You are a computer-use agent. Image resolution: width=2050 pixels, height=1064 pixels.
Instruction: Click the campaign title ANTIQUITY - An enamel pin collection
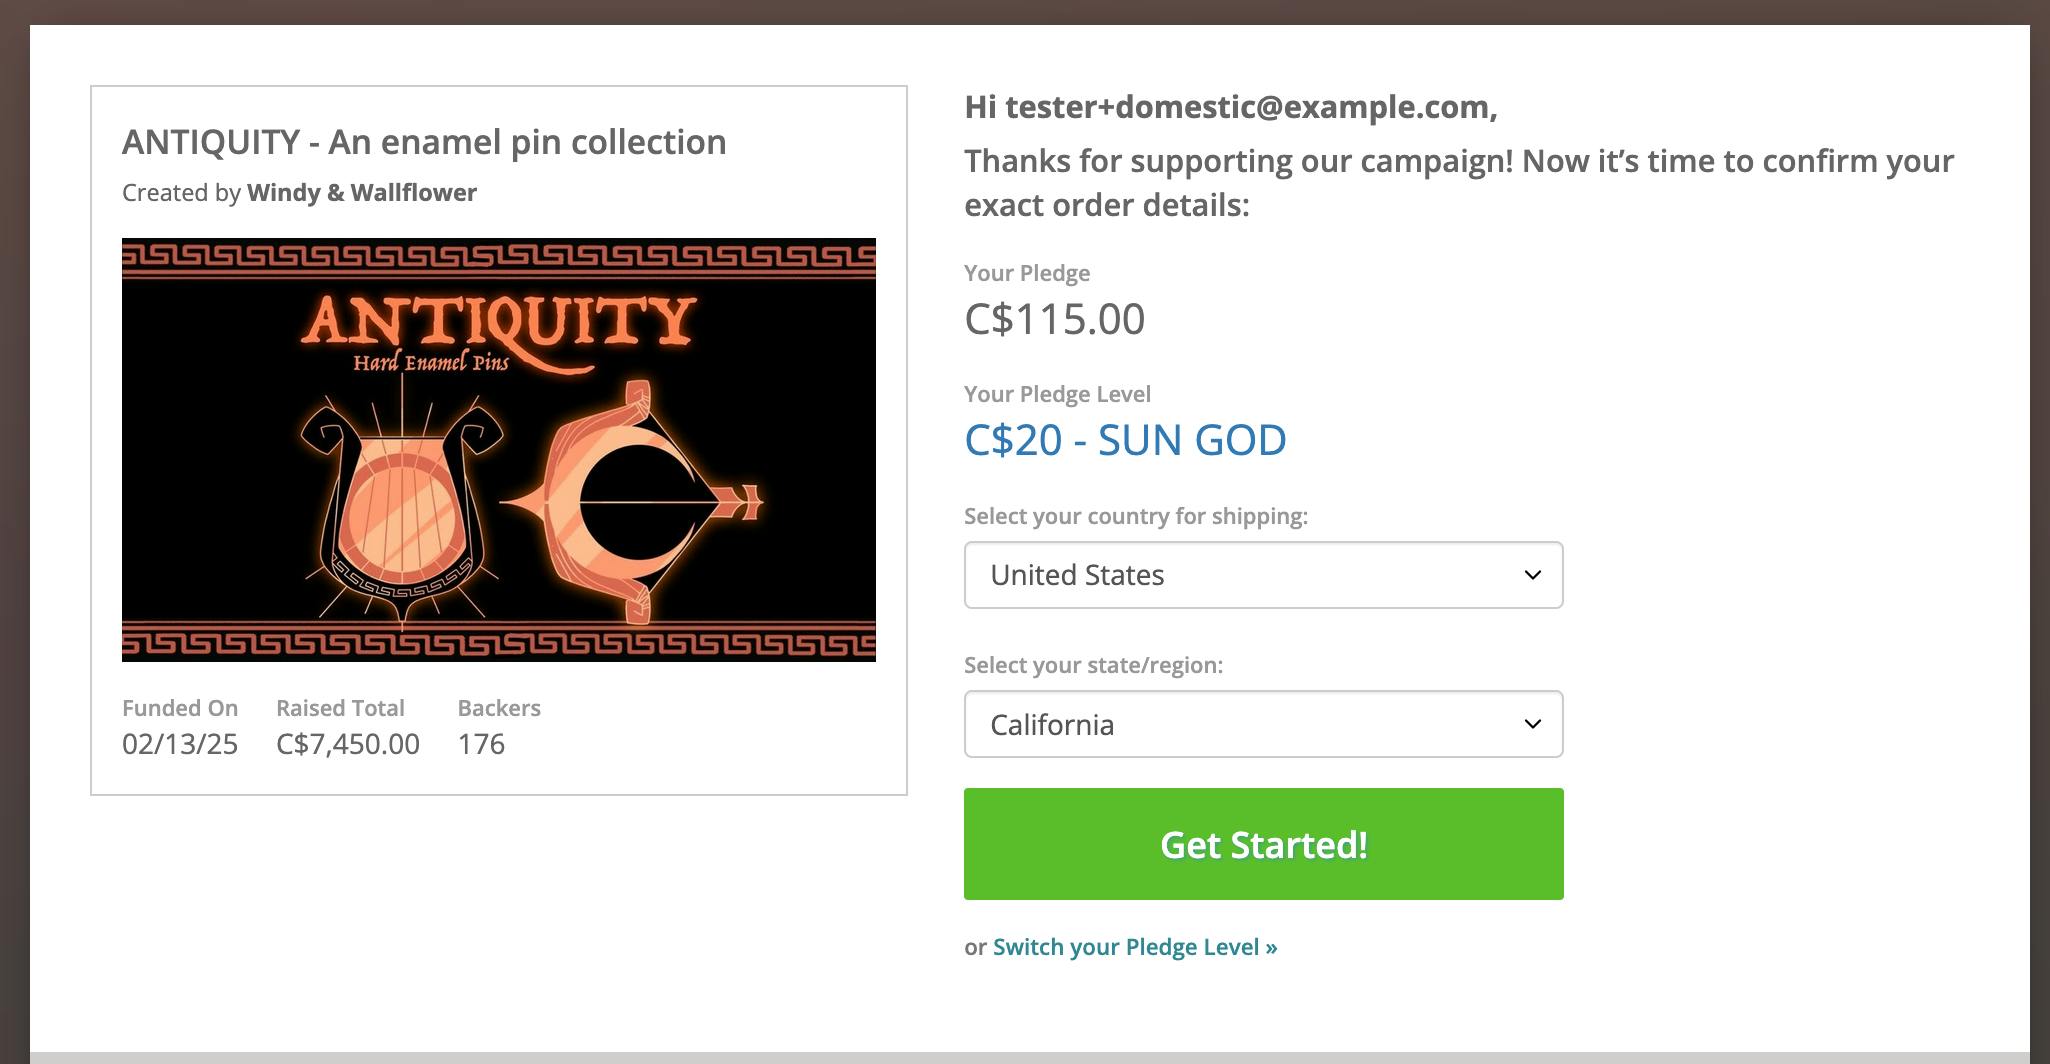[424, 142]
